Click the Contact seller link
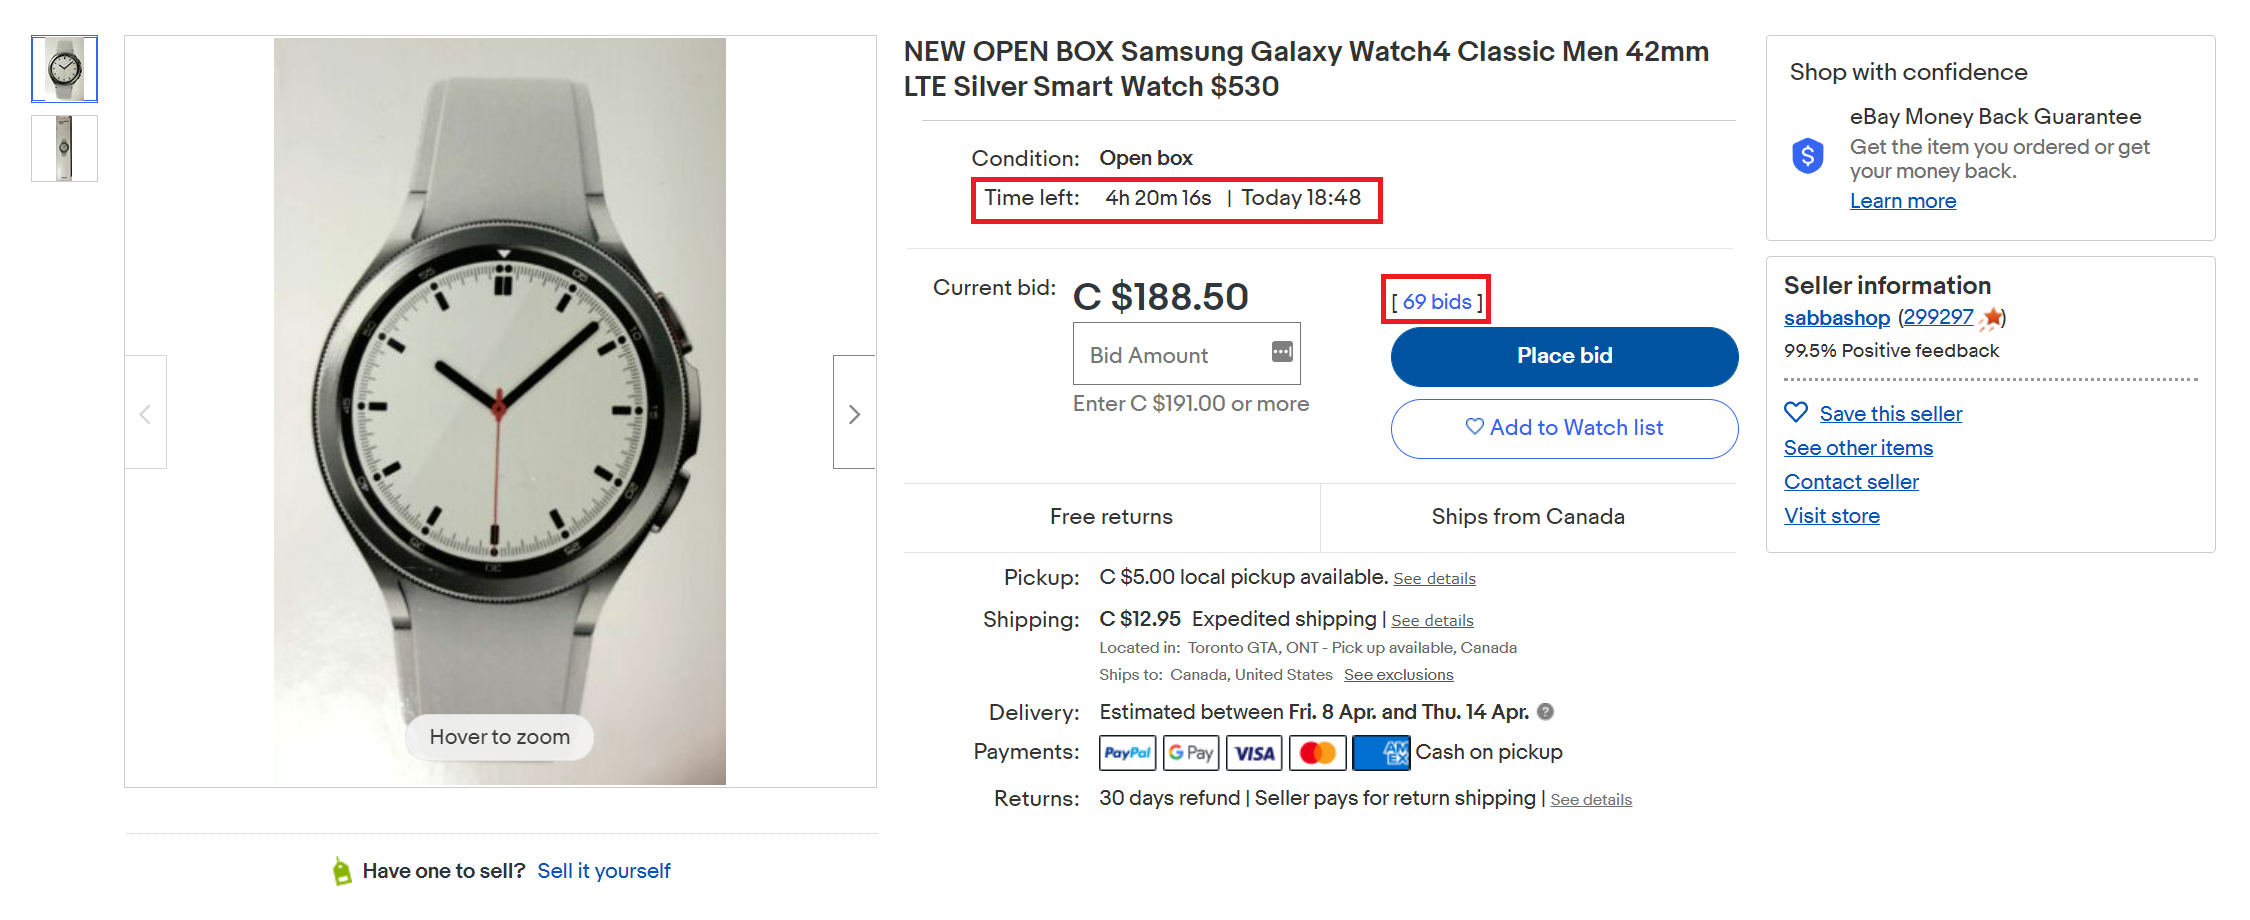This screenshot has height=920, width=2250. coord(1851,482)
